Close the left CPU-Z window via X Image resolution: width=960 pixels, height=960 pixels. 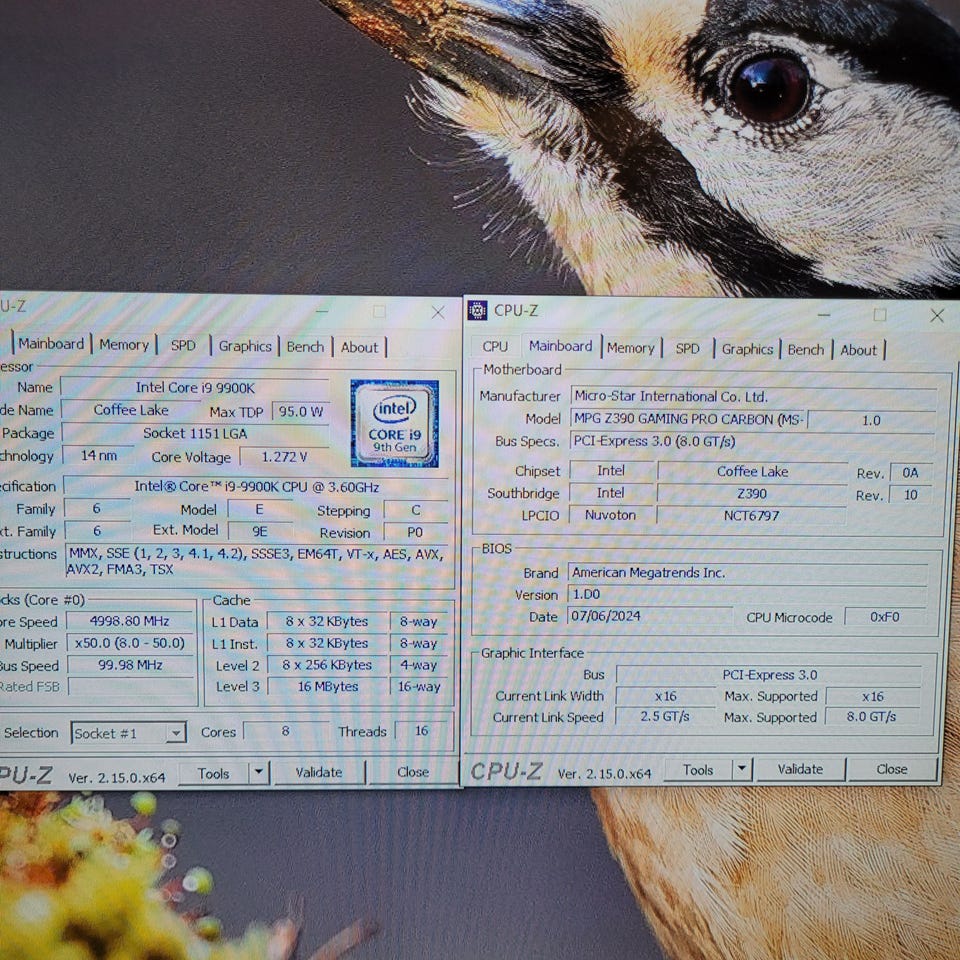(438, 312)
